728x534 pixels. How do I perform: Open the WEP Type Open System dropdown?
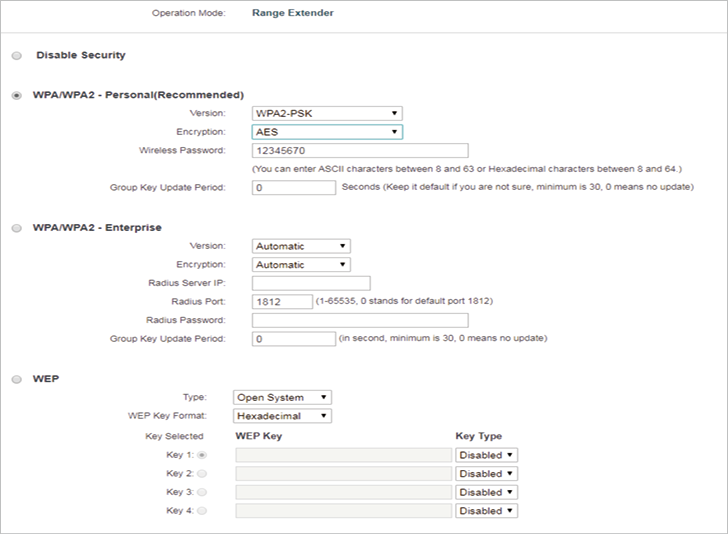click(x=282, y=397)
